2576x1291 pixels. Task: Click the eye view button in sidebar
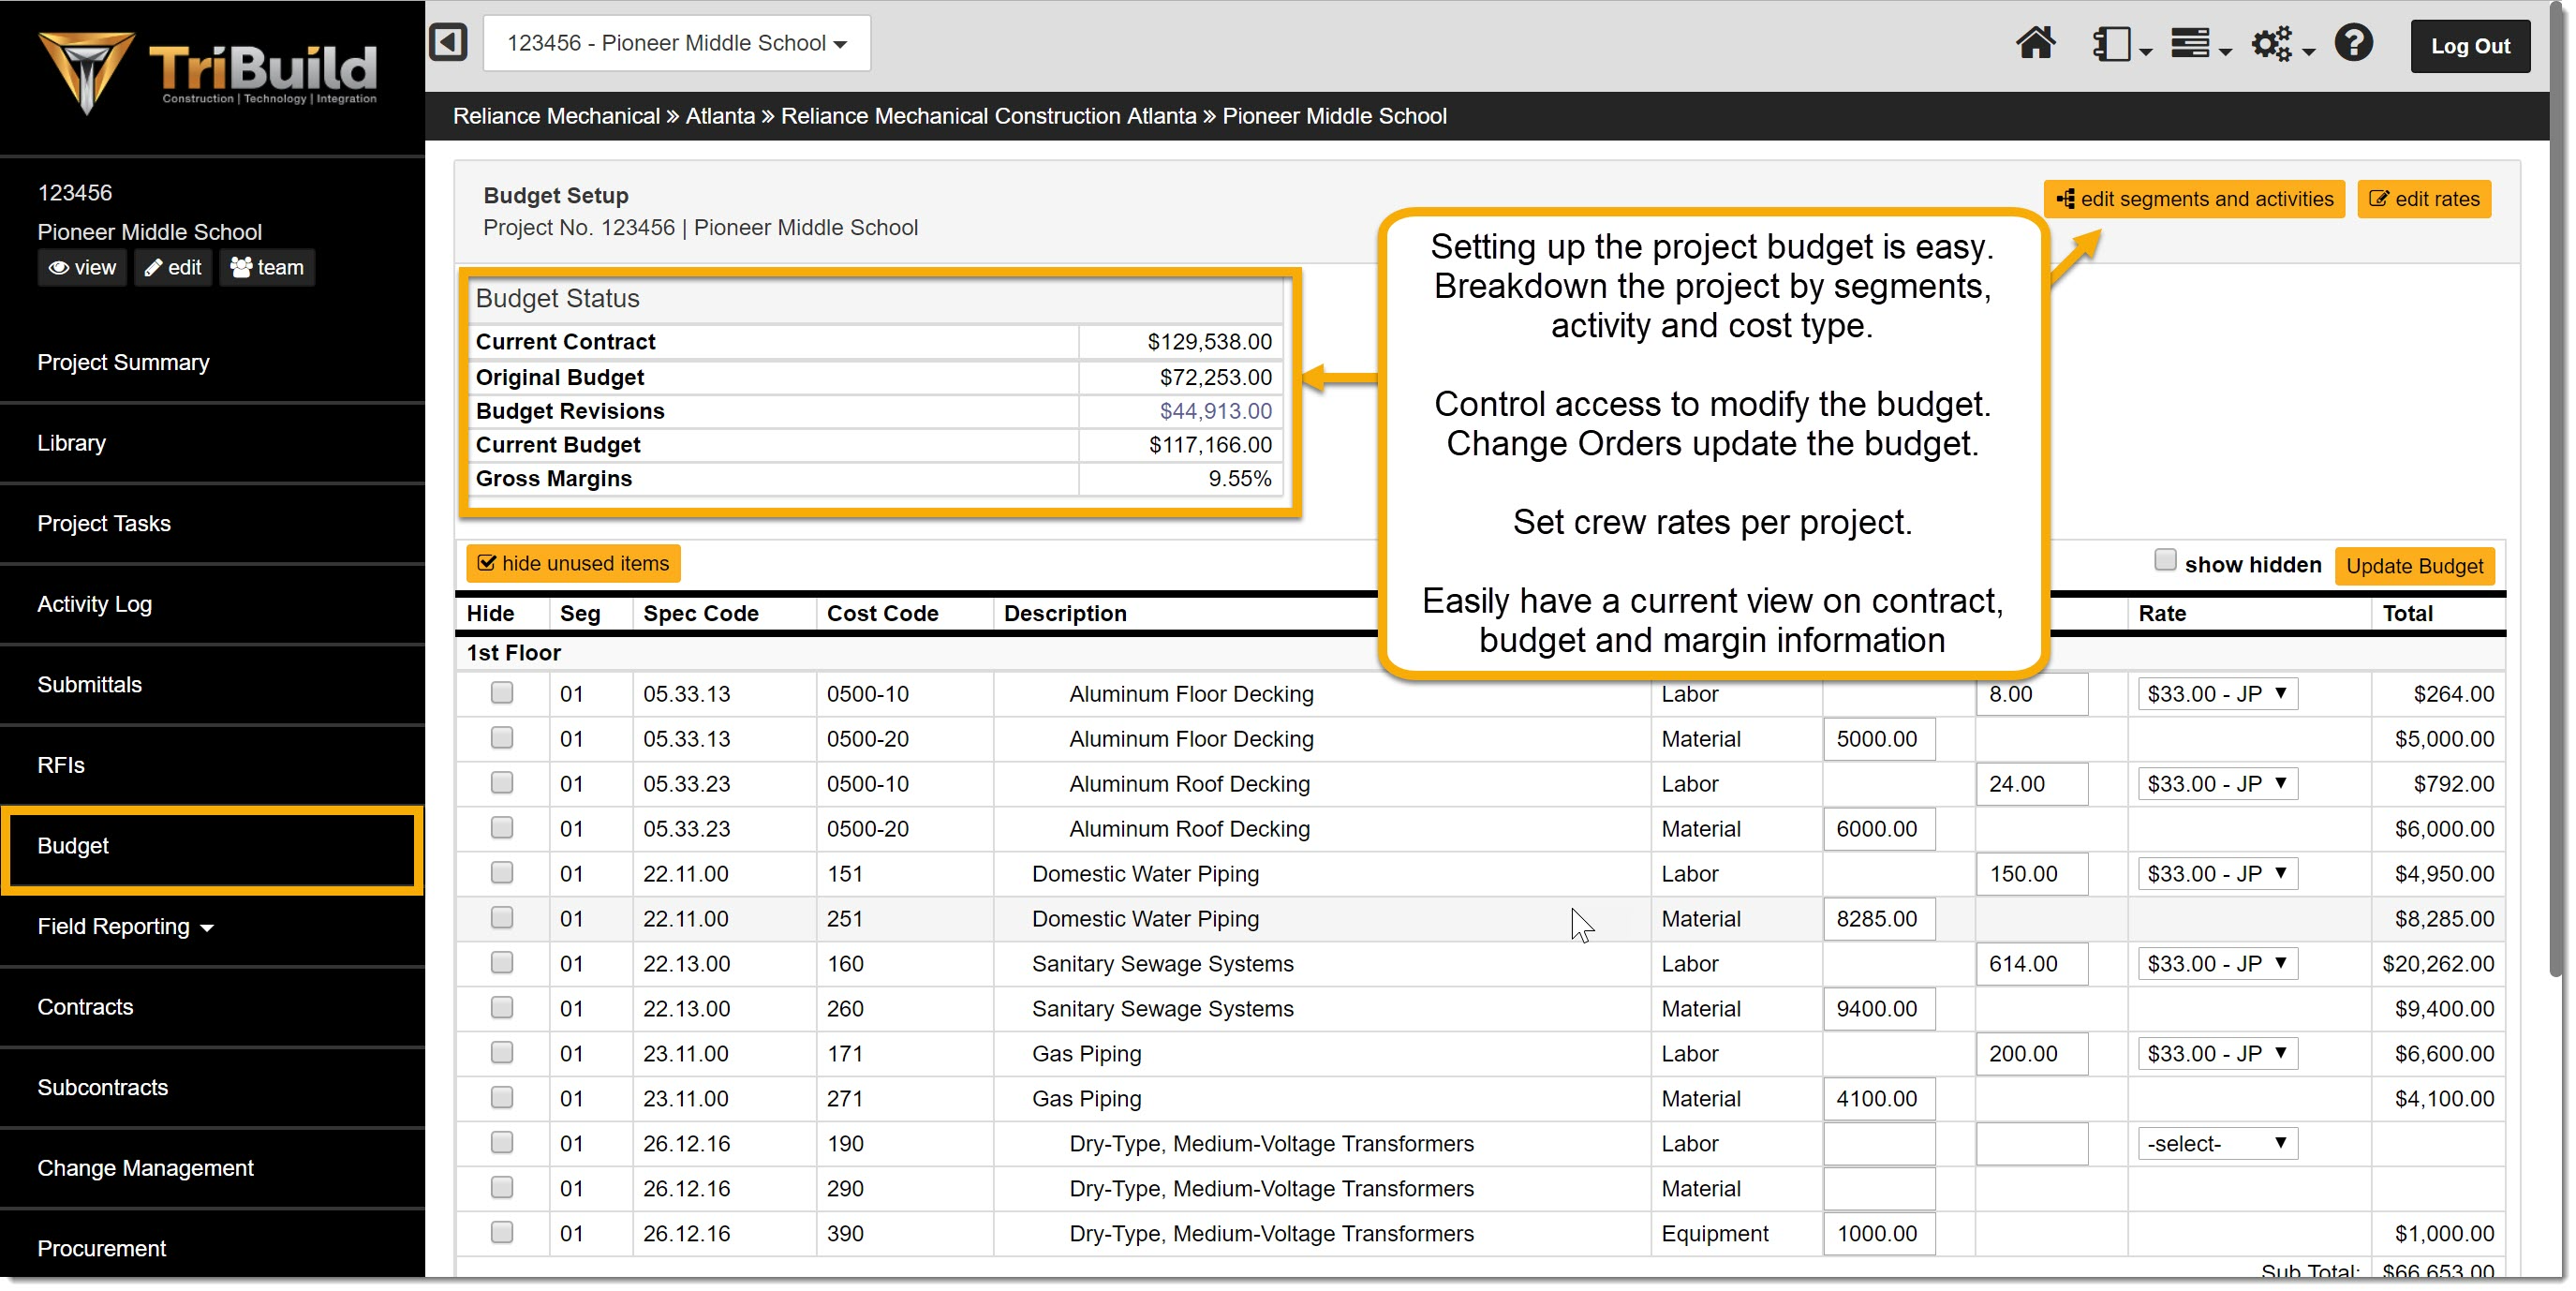[x=82, y=267]
